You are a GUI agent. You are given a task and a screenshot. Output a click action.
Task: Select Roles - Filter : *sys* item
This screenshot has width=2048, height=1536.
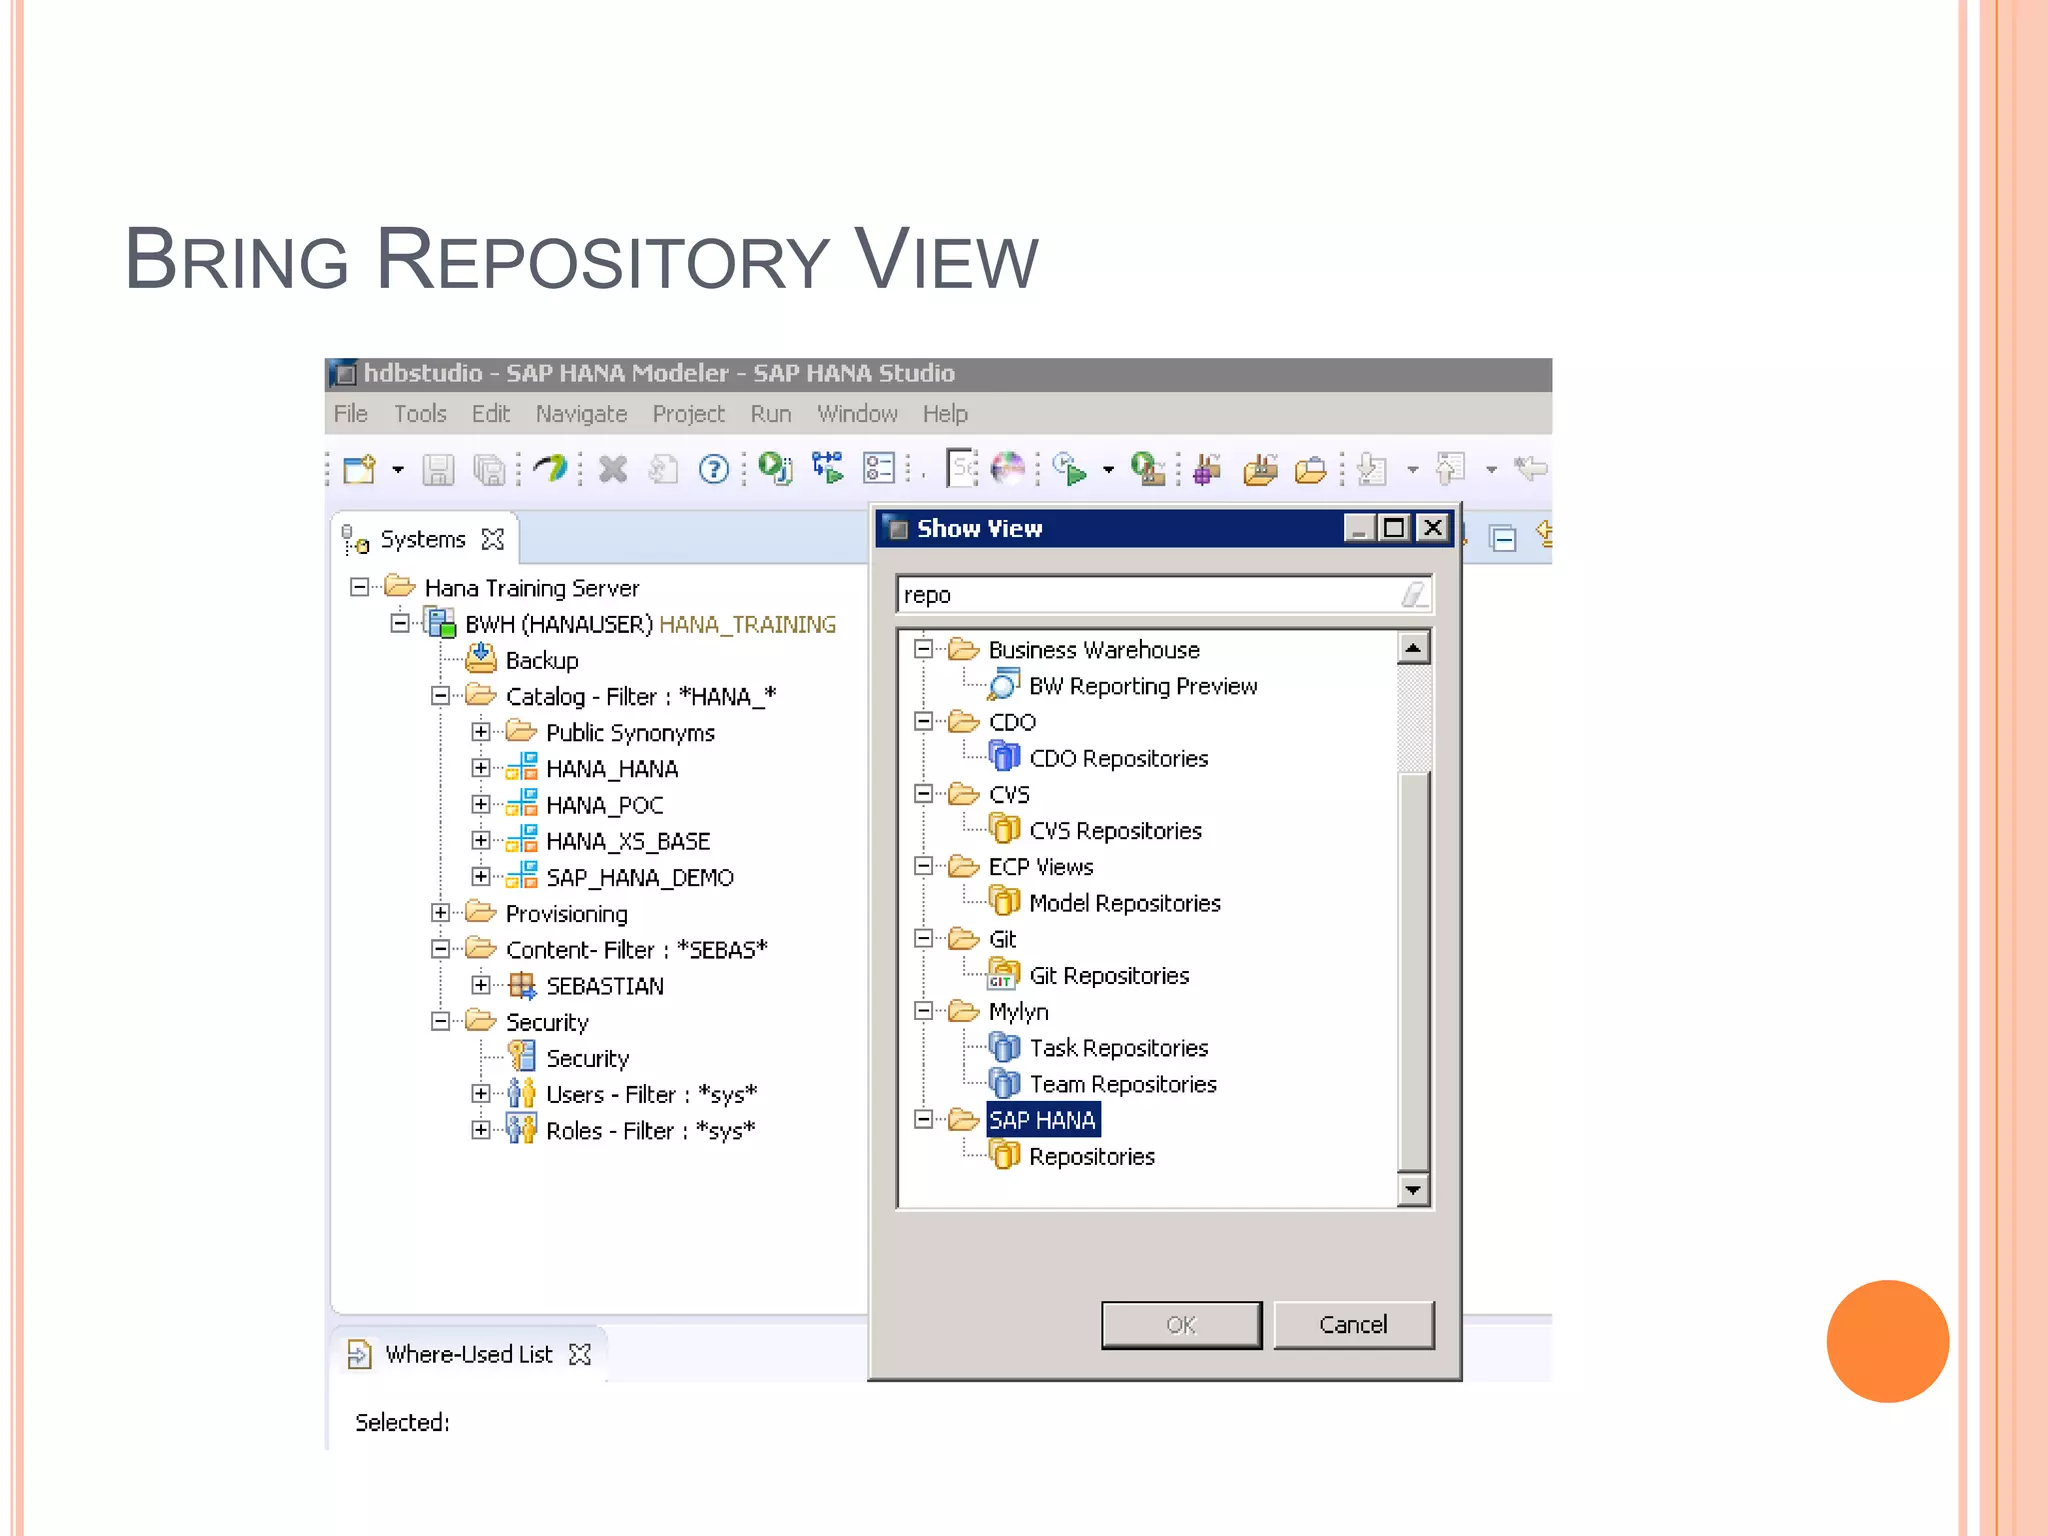click(650, 1130)
